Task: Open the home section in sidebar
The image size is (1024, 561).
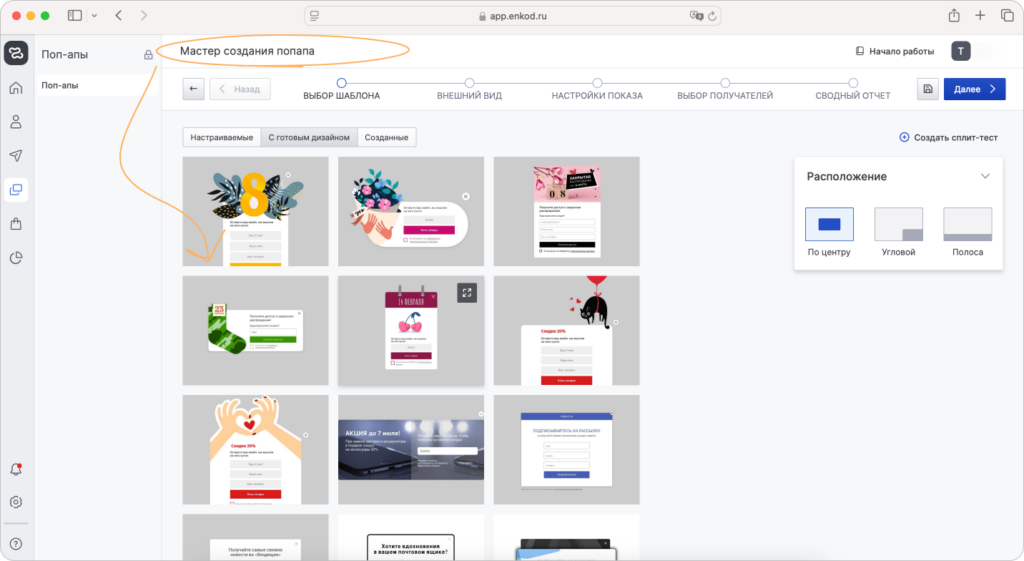Action: coord(16,88)
